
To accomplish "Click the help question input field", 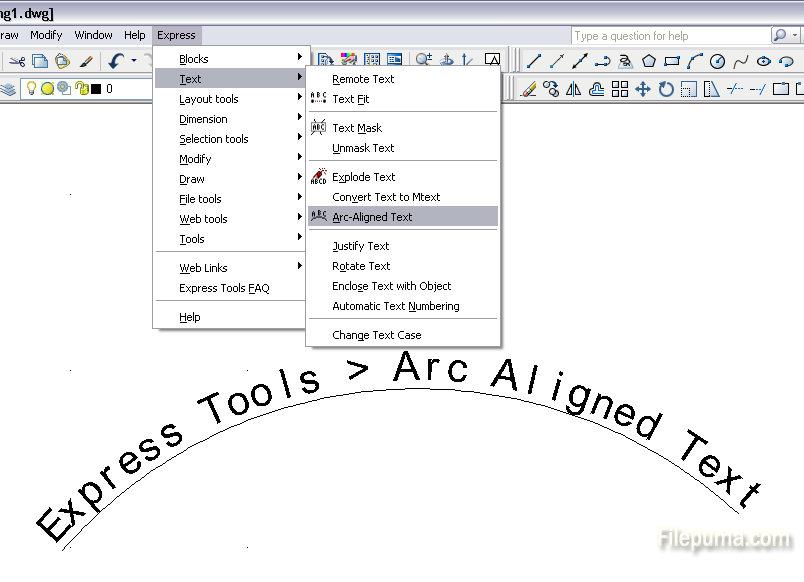I will click(669, 36).
